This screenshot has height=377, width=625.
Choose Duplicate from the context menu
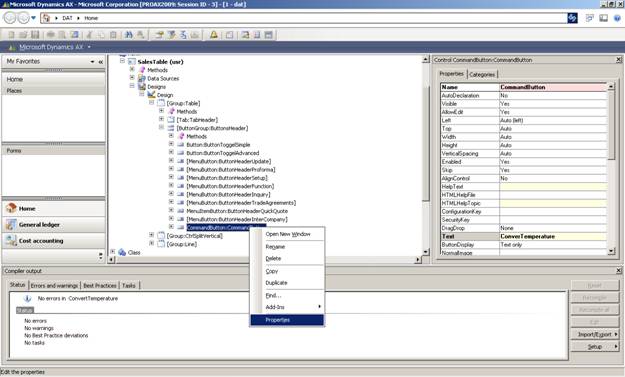click(x=287, y=283)
